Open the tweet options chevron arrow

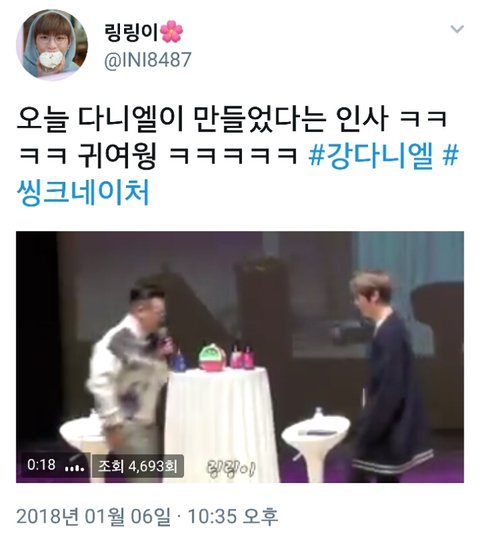pyautogui.click(x=457, y=29)
